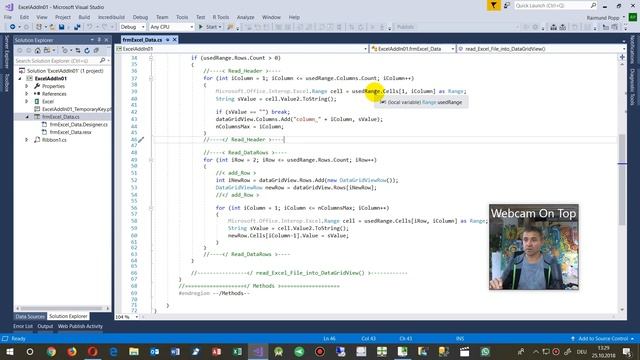The height and width of the screenshot is (360, 640).
Task: Collapse the outer for loop at line 37
Action: 151,78
